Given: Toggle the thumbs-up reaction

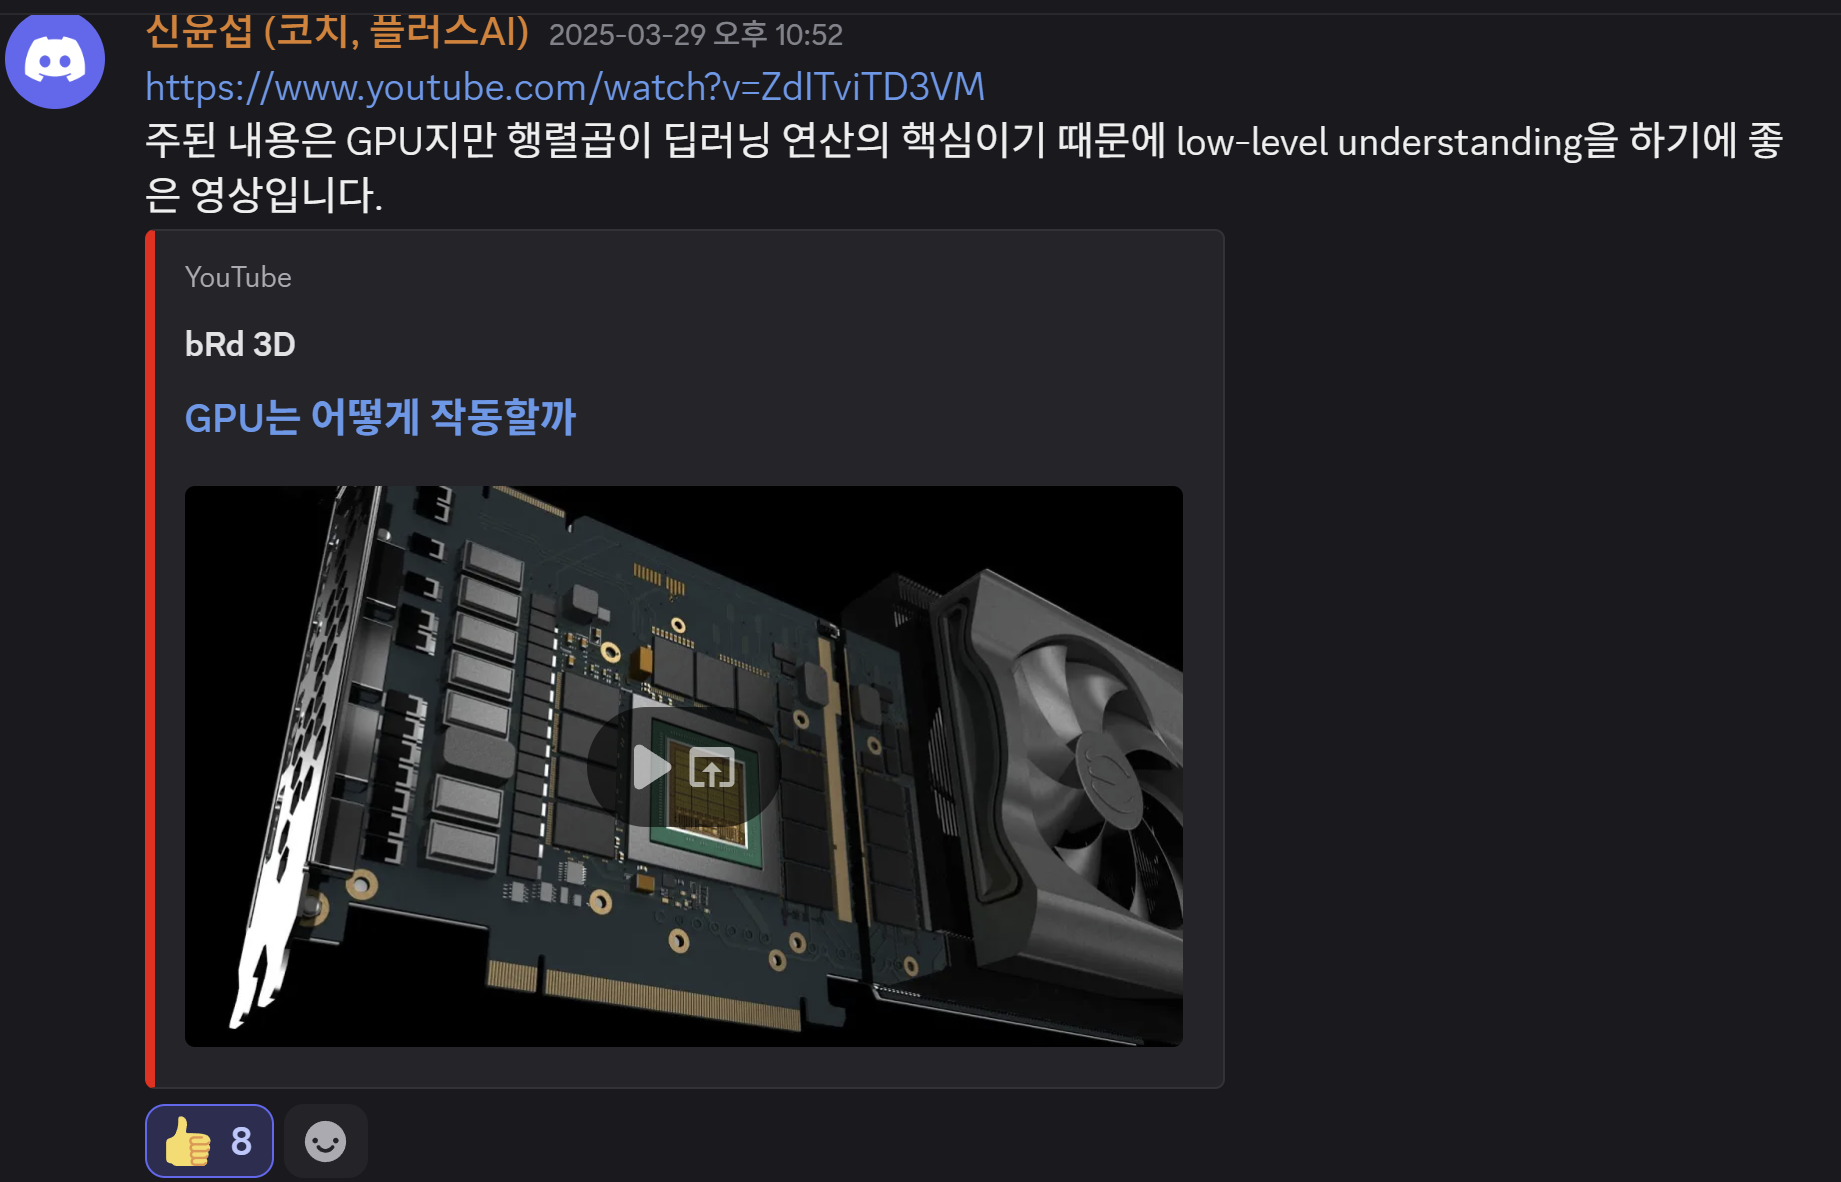Looking at the screenshot, I should (209, 1141).
